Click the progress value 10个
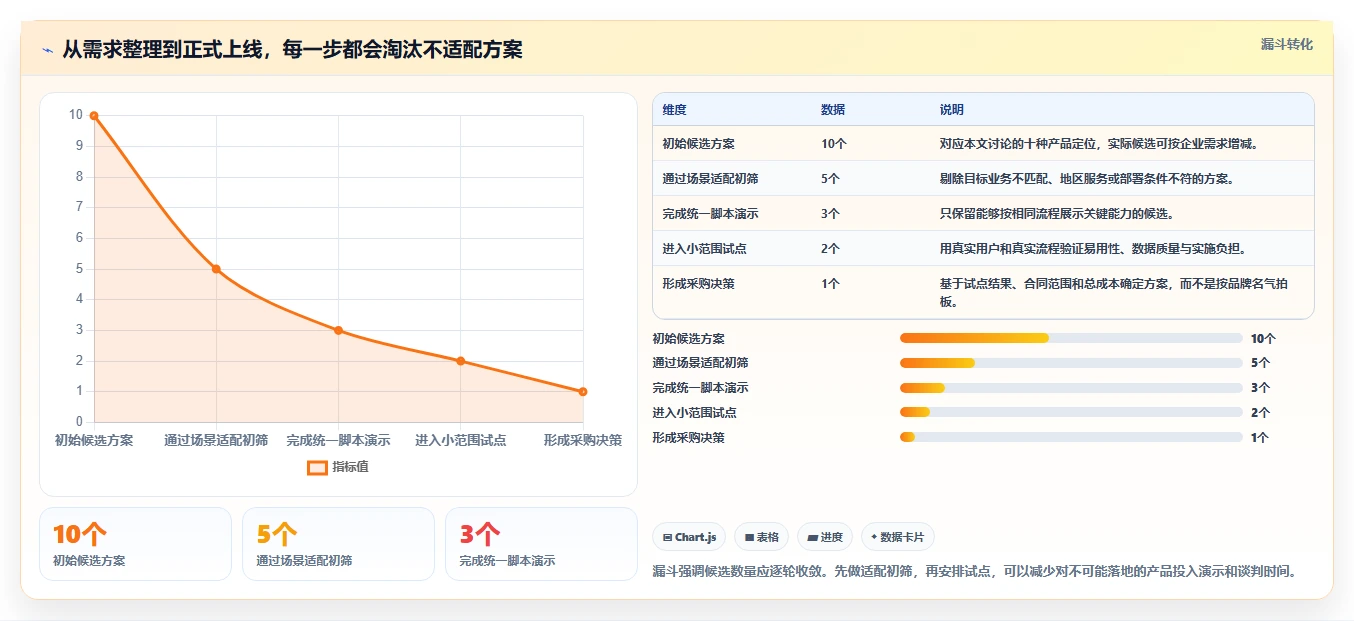The height and width of the screenshot is (621, 1354). (x=1263, y=339)
